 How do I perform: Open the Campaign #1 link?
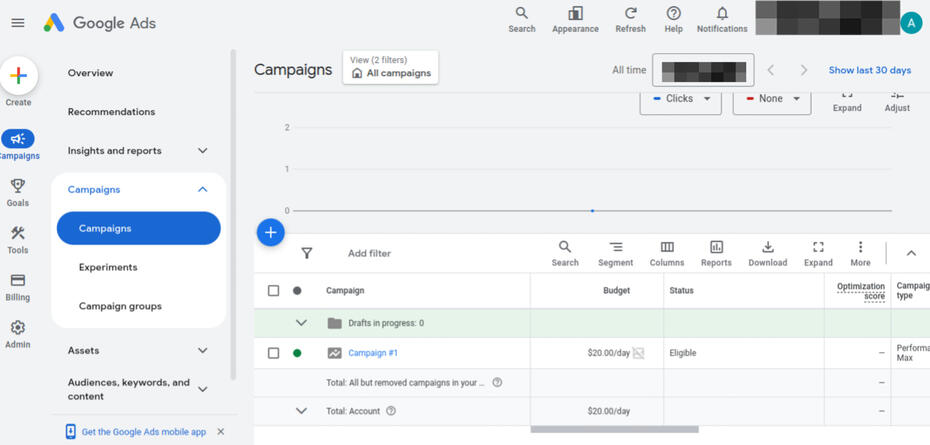coord(373,353)
